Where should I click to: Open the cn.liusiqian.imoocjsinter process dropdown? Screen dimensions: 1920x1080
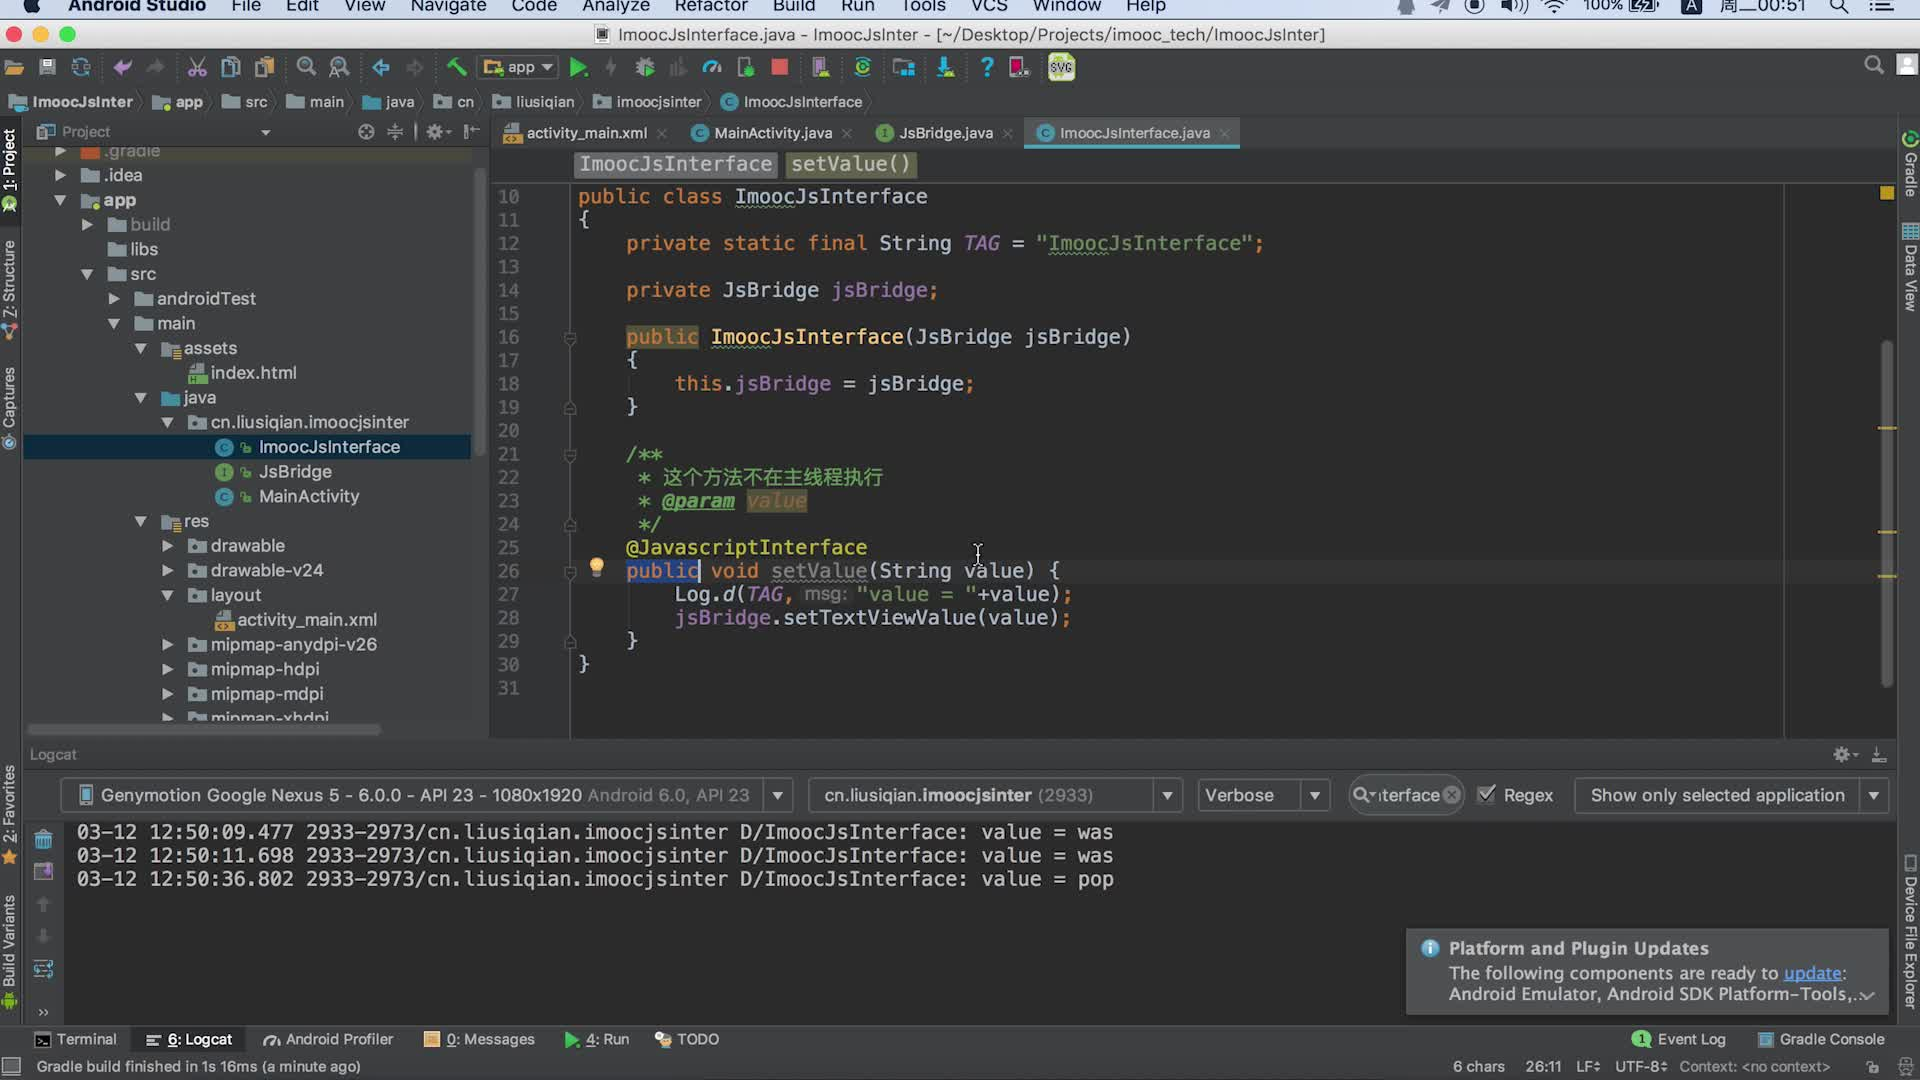[x=995, y=795]
